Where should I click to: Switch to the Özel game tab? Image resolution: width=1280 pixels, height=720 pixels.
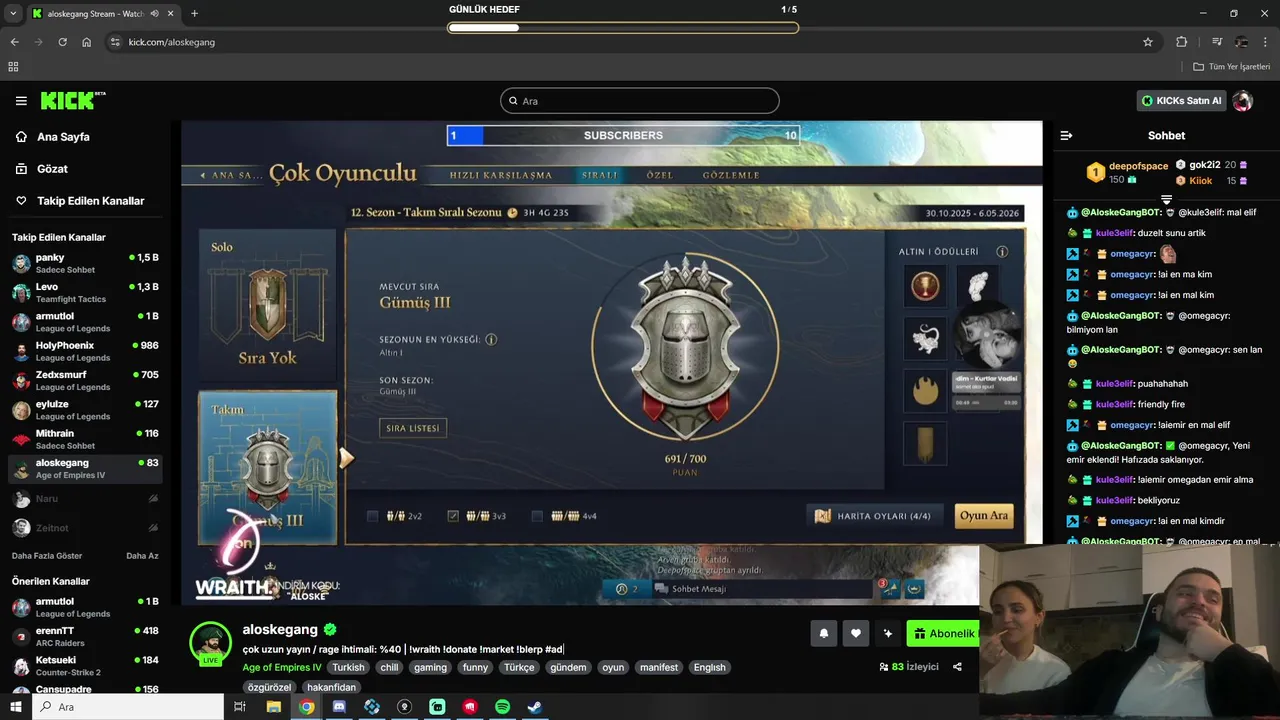point(660,175)
